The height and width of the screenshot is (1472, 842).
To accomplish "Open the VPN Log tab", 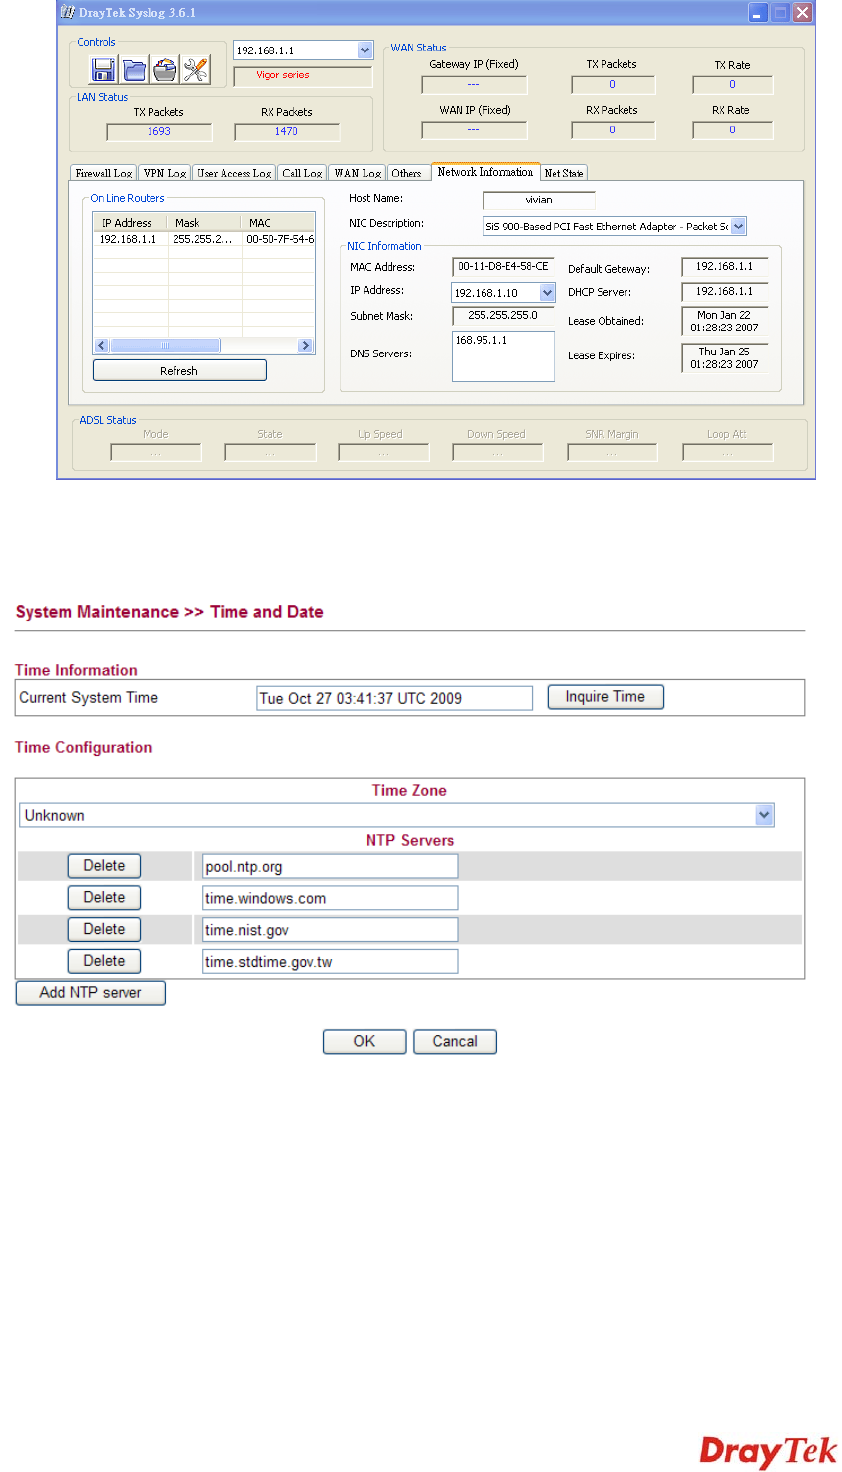I will [x=165, y=173].
